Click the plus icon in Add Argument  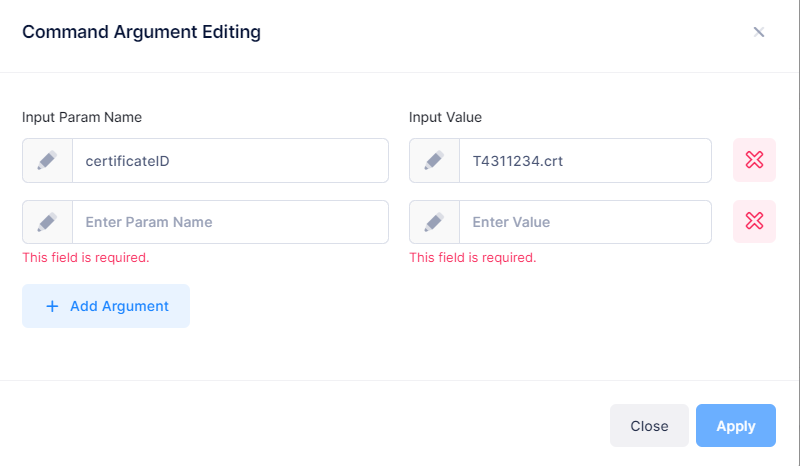coord(52,306)
